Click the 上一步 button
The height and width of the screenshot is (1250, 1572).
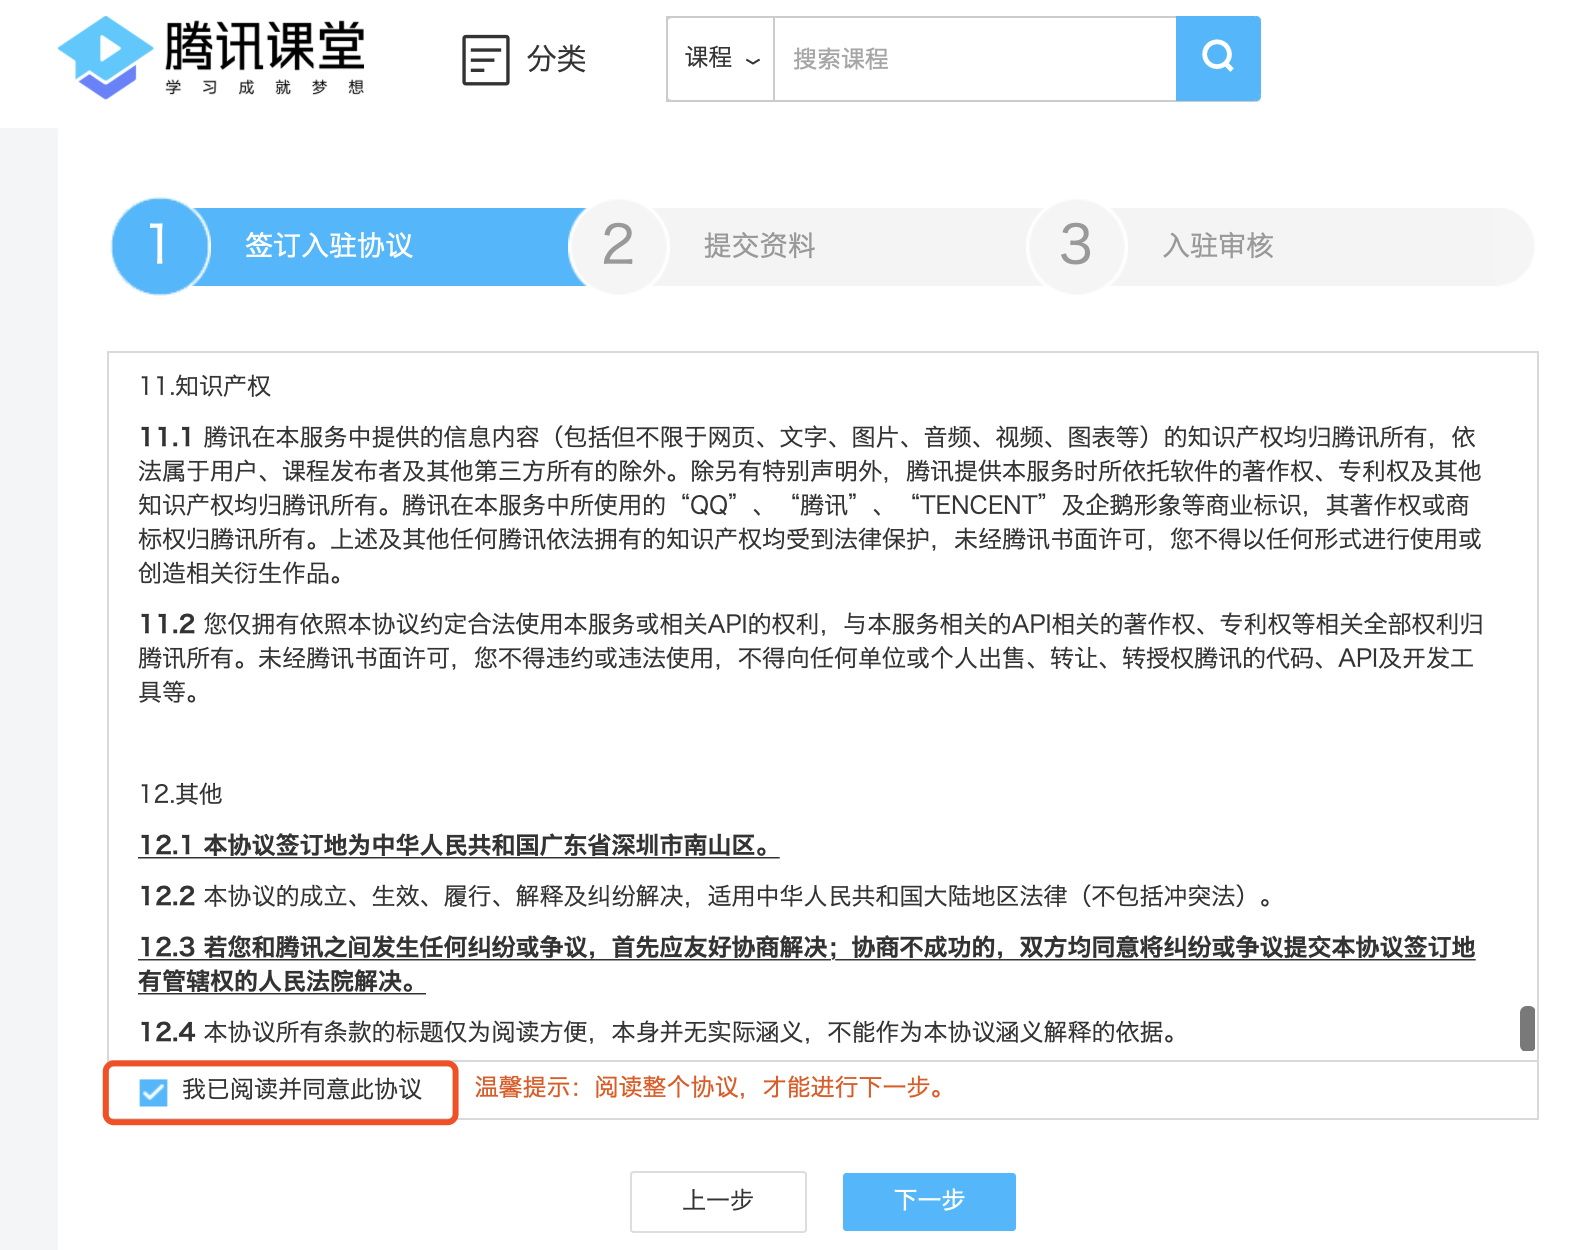[718, 1201]
